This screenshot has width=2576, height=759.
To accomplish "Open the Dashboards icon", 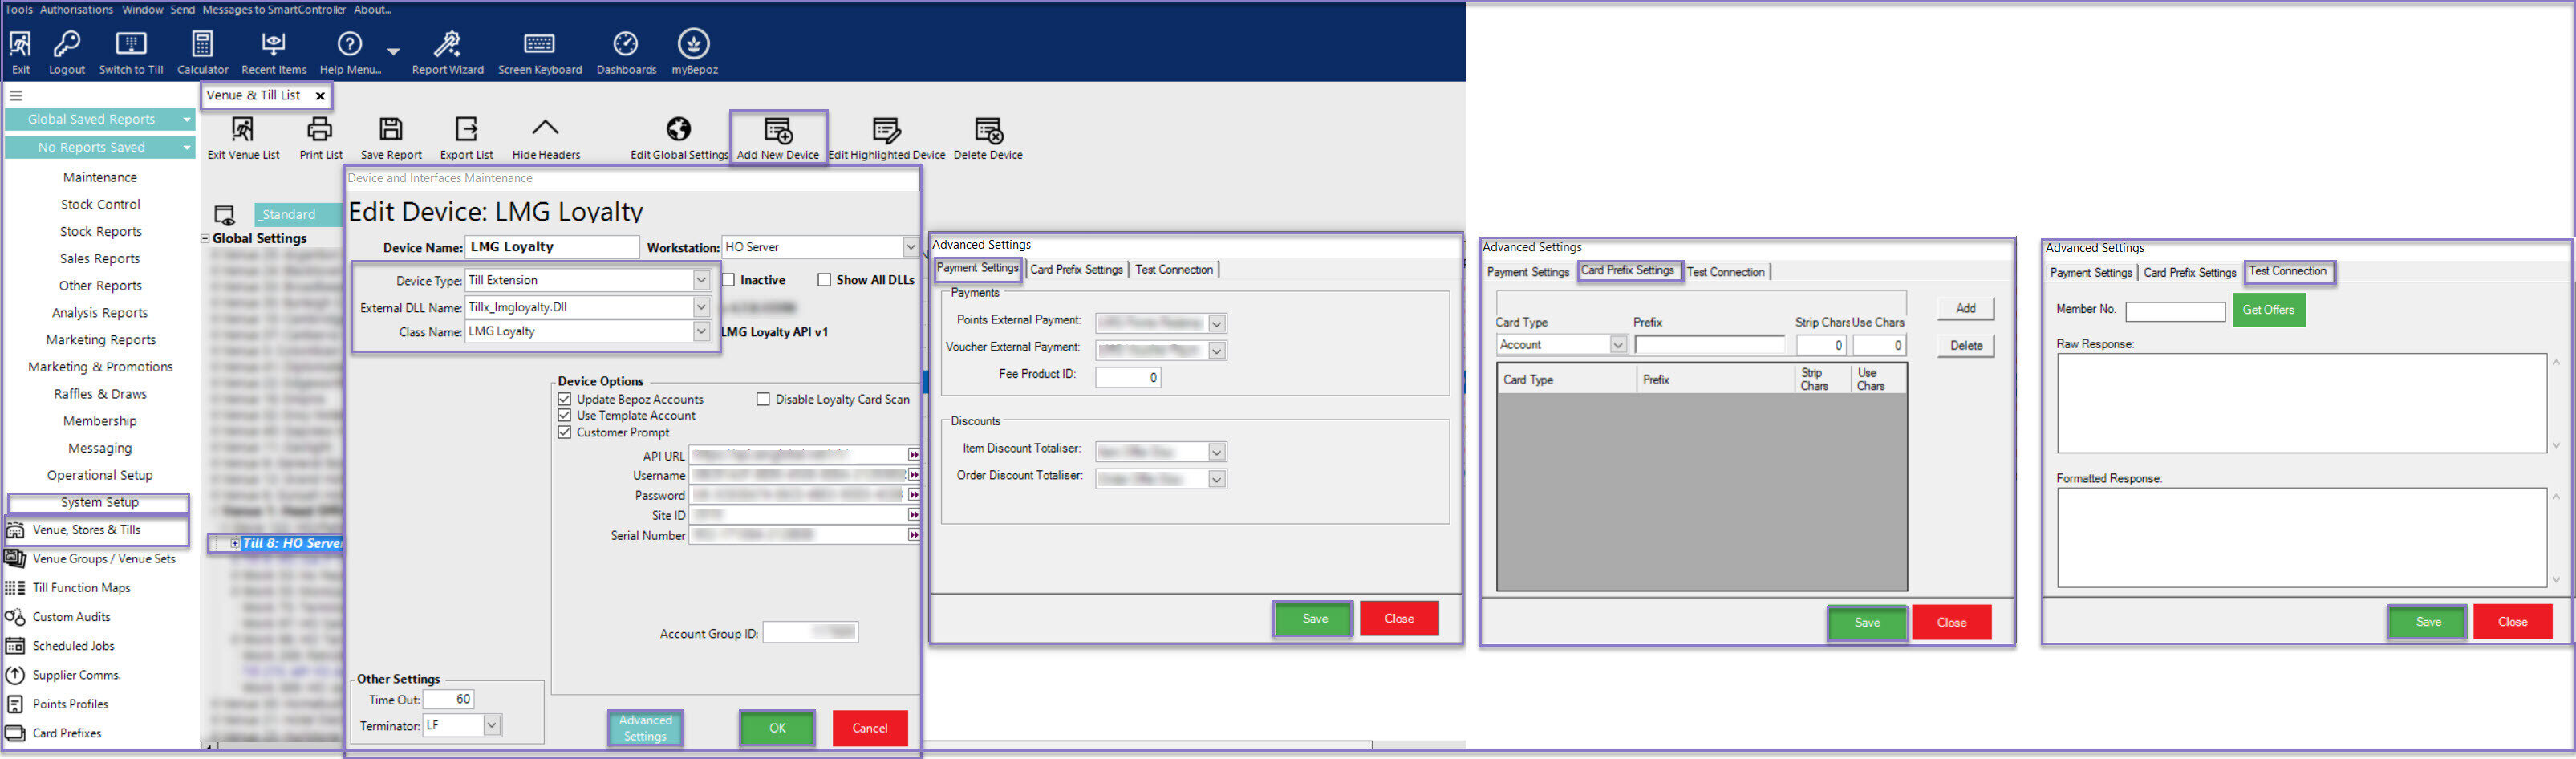I will (625, 45).
